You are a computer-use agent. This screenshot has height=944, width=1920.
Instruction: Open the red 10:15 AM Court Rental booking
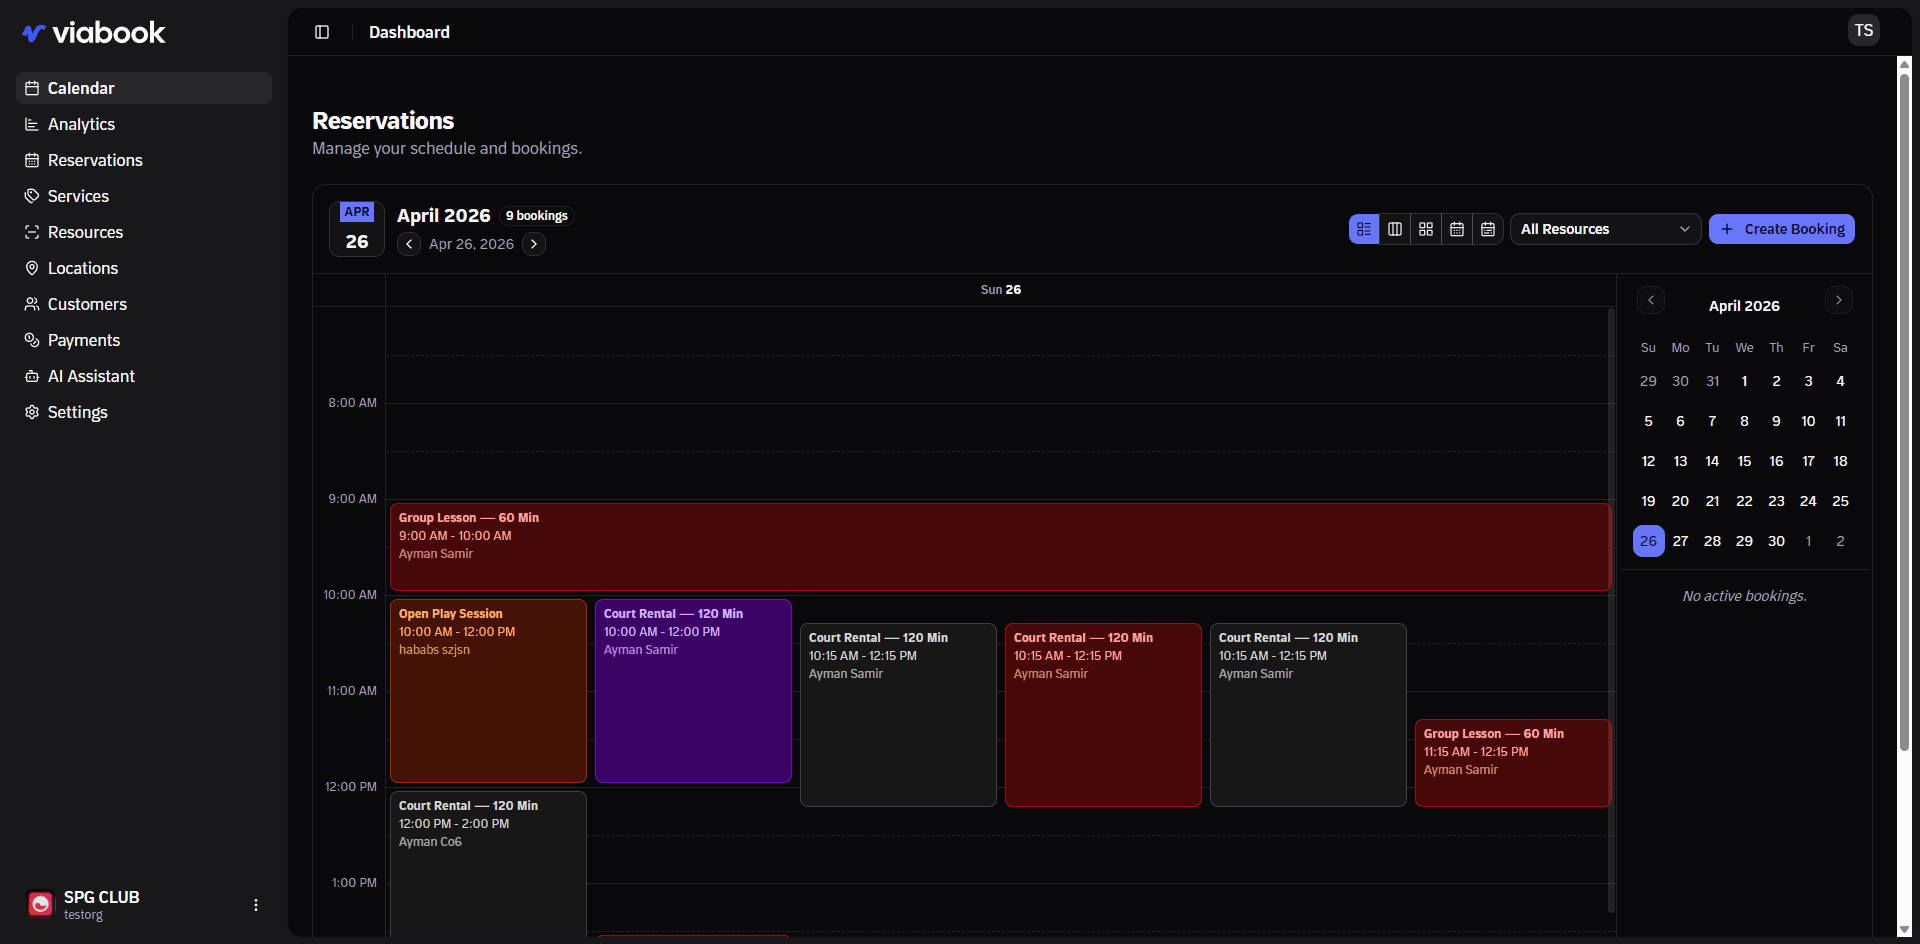click(1103, 715)
